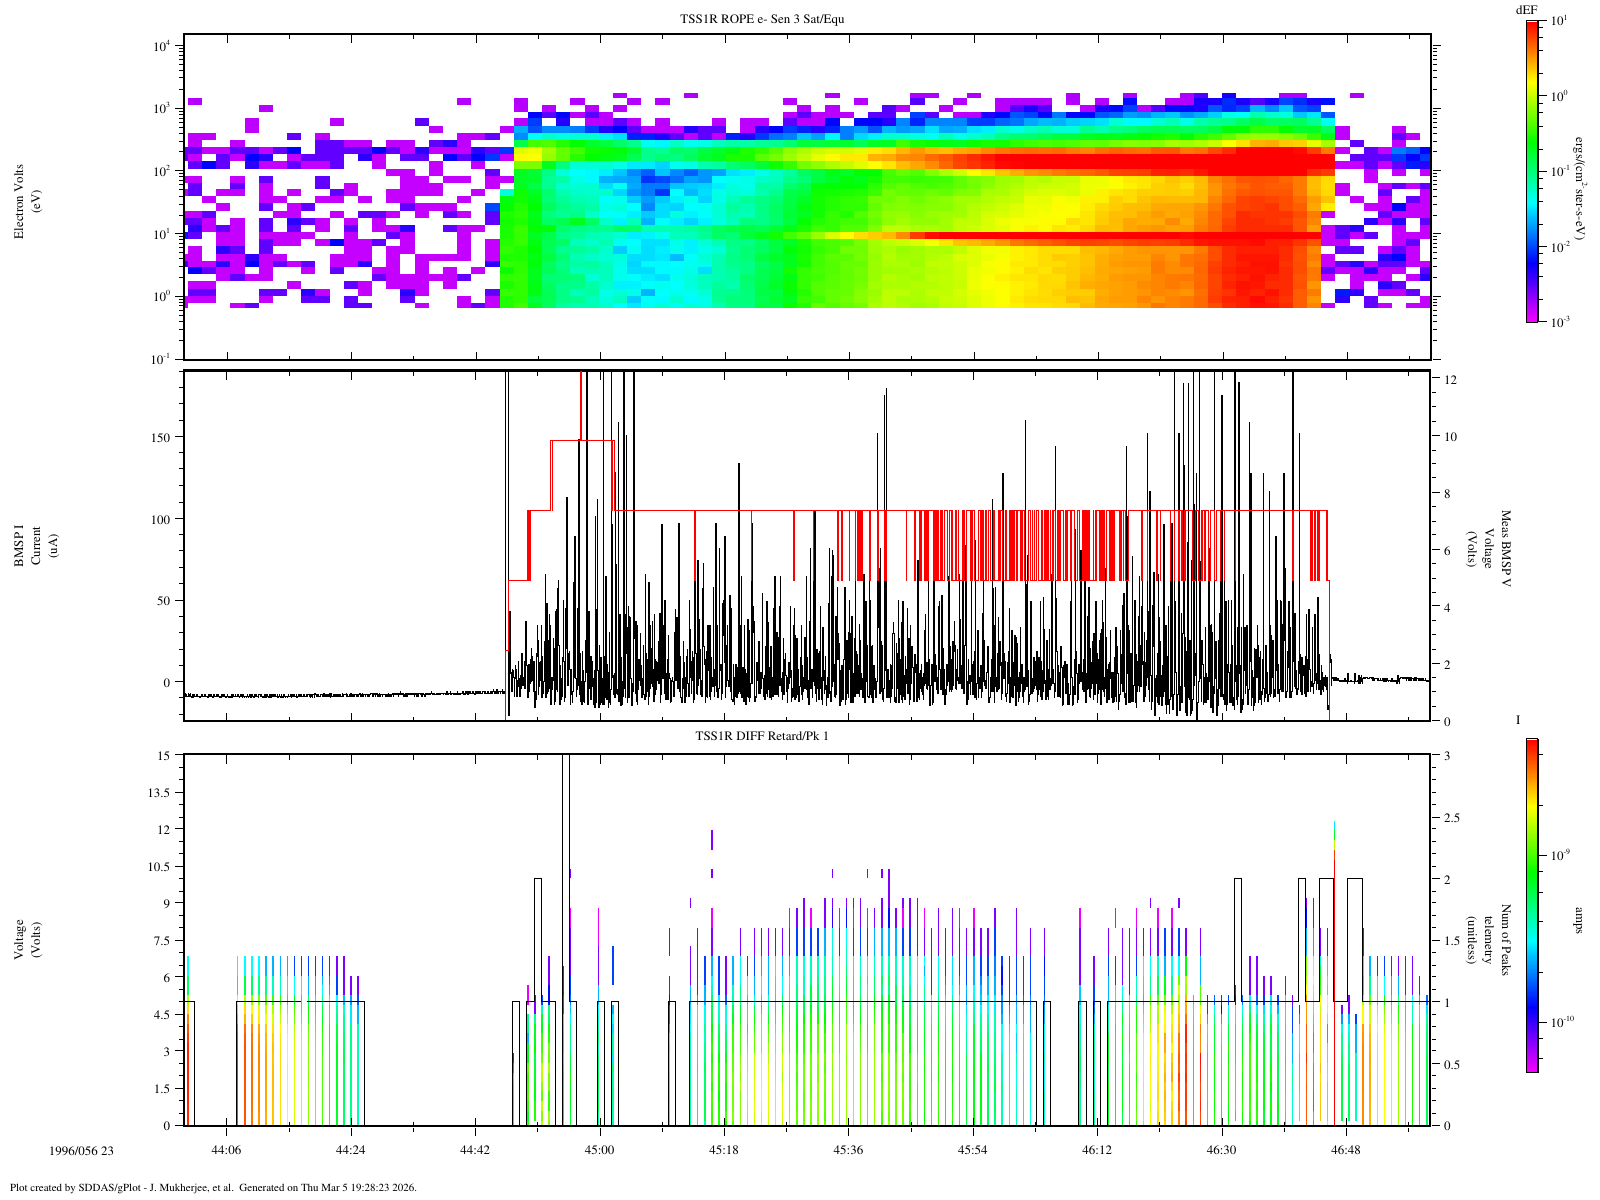The width and height of the screenshot is (1600, 1200).
Task: Click the amps current color scale bar
Action: [x=1532, y=905]
